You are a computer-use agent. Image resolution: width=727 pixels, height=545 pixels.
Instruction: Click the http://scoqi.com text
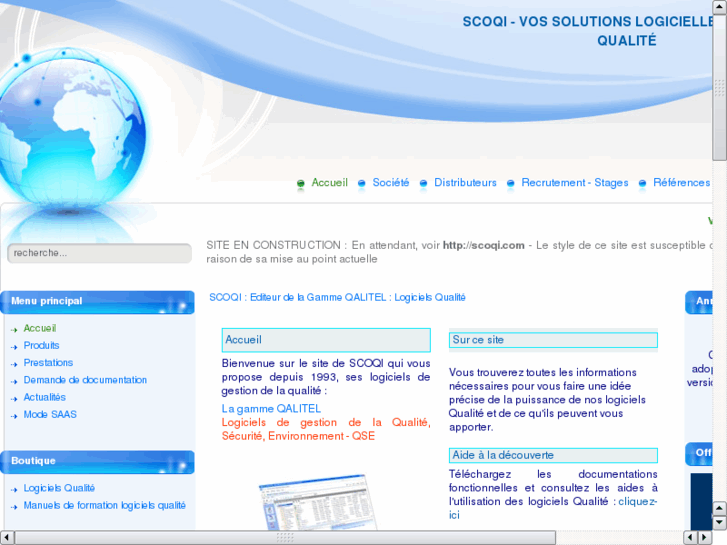click(x=484, y=245)
